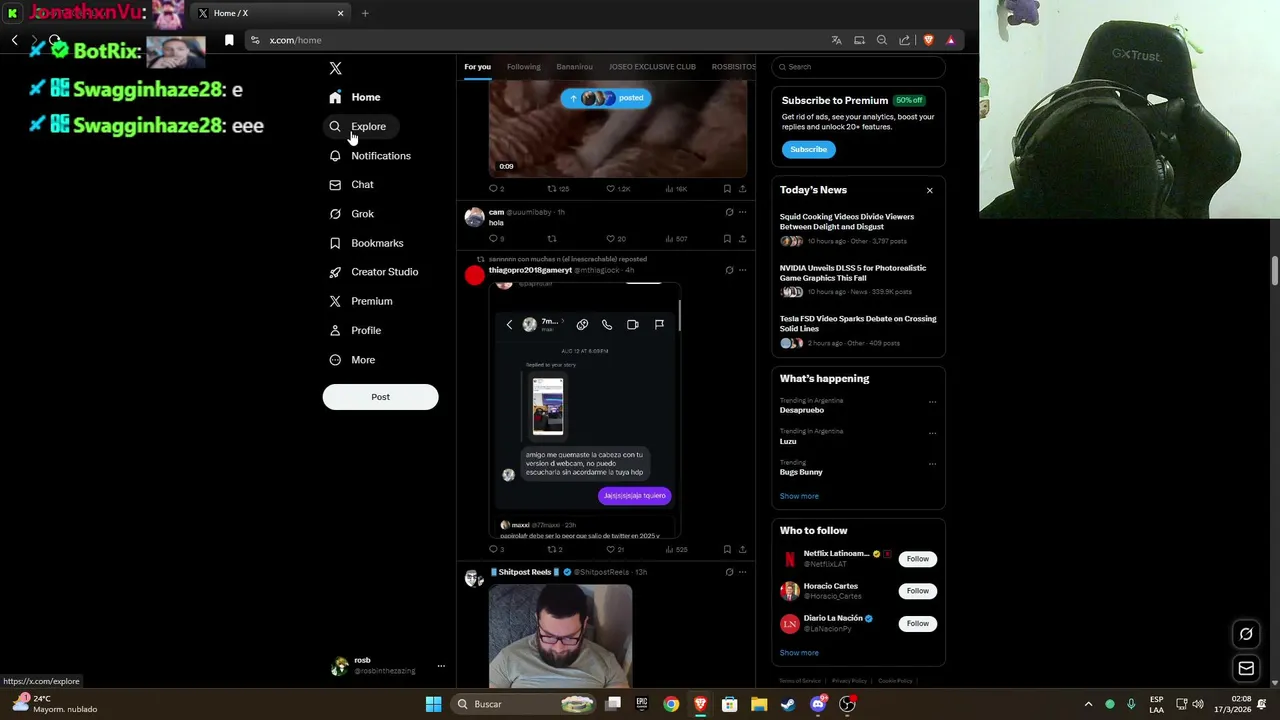Image resolution: width=1280 pixels, height=720 pixels.
Task: Follow Horacio Cartes
Action: click(917, 591)
